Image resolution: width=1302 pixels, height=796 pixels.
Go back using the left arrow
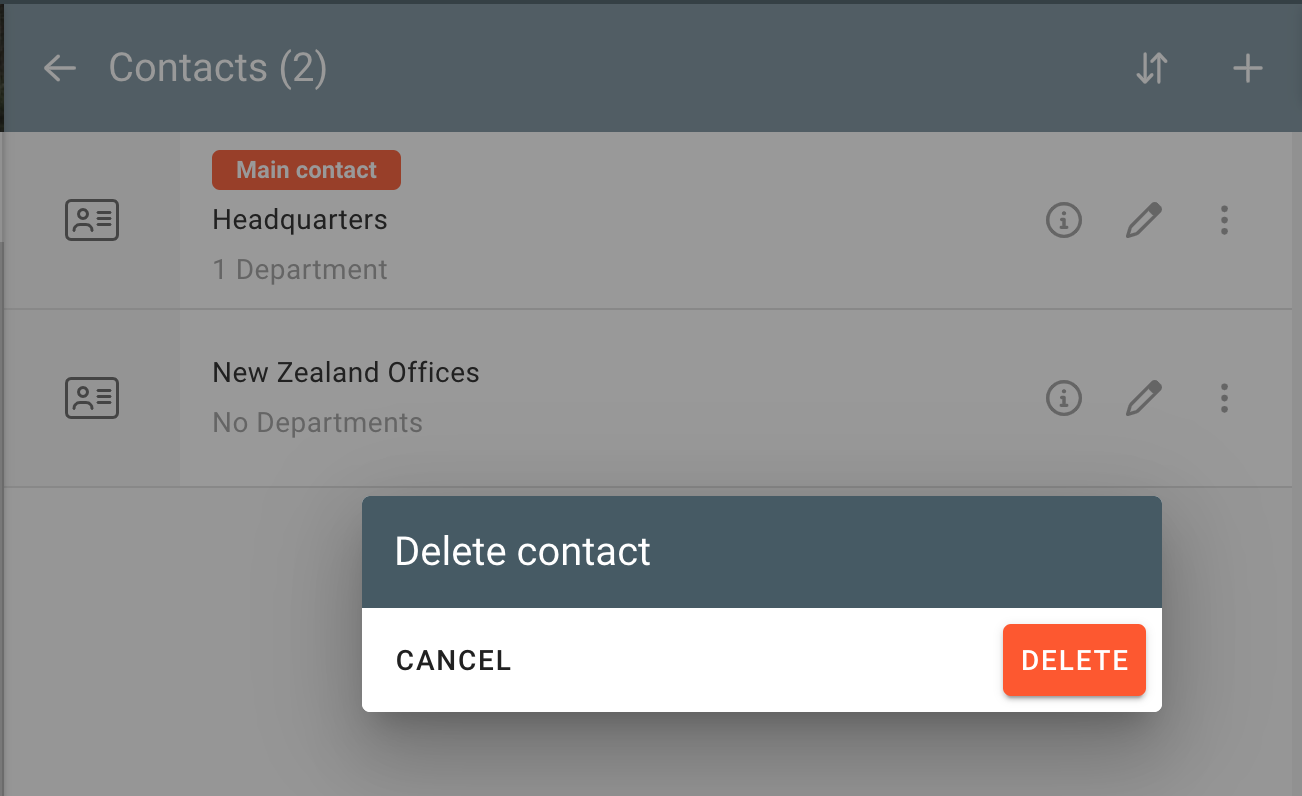[60, 68]
